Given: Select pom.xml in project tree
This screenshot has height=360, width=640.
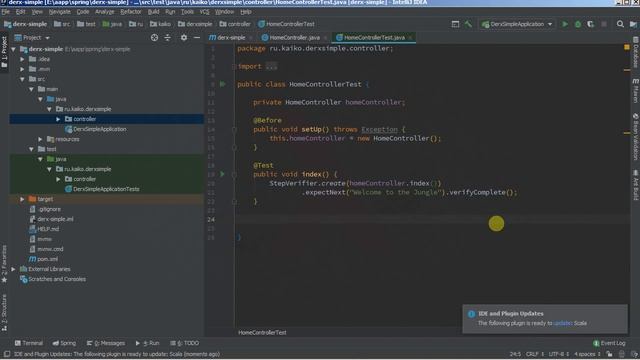Looking at the screenshot, I should click(47, 259).
